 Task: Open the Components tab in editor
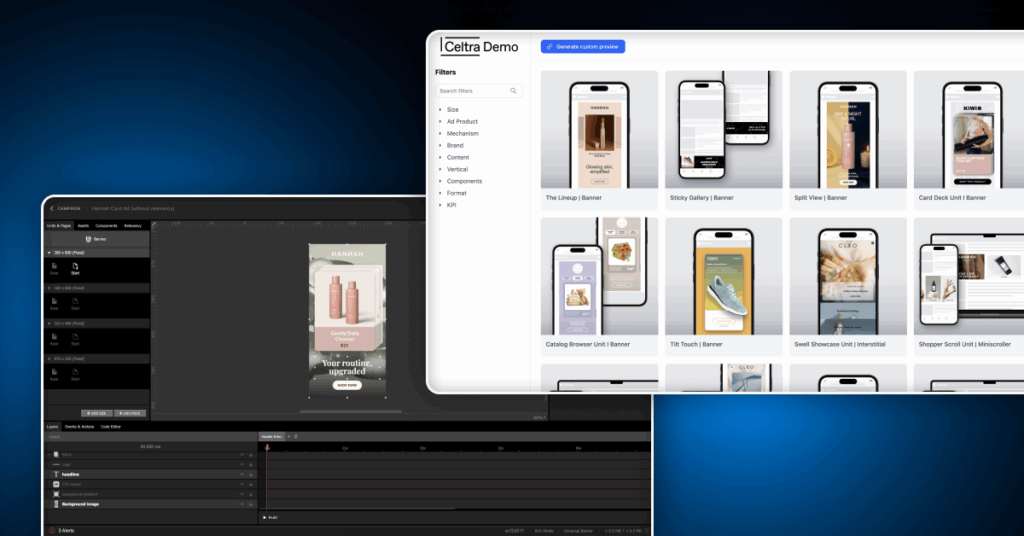[106, 226]
